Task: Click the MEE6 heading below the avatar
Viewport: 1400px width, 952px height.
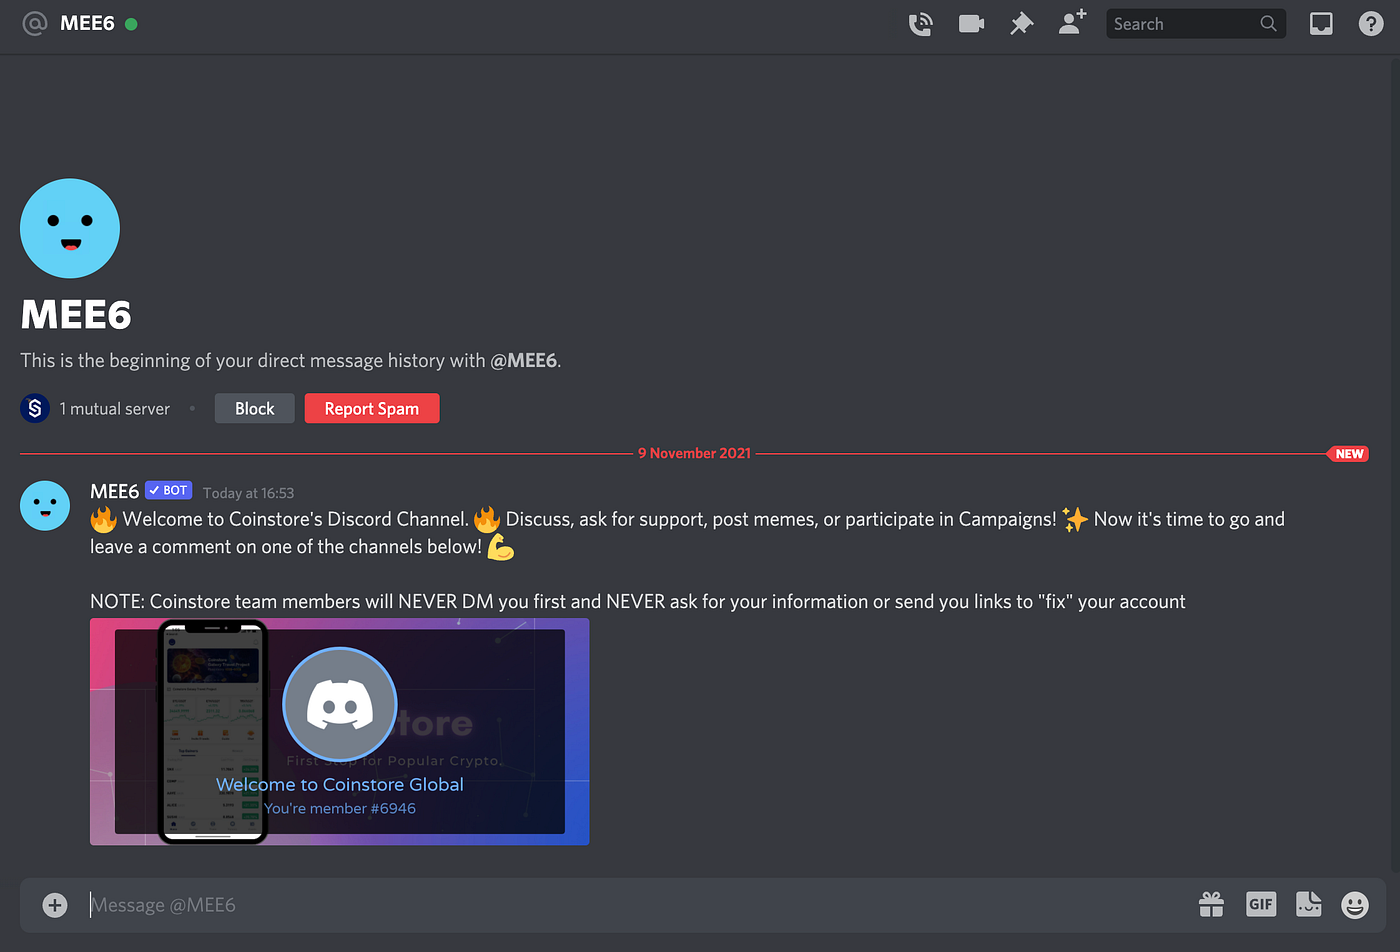Action: [x=76, y=315]
